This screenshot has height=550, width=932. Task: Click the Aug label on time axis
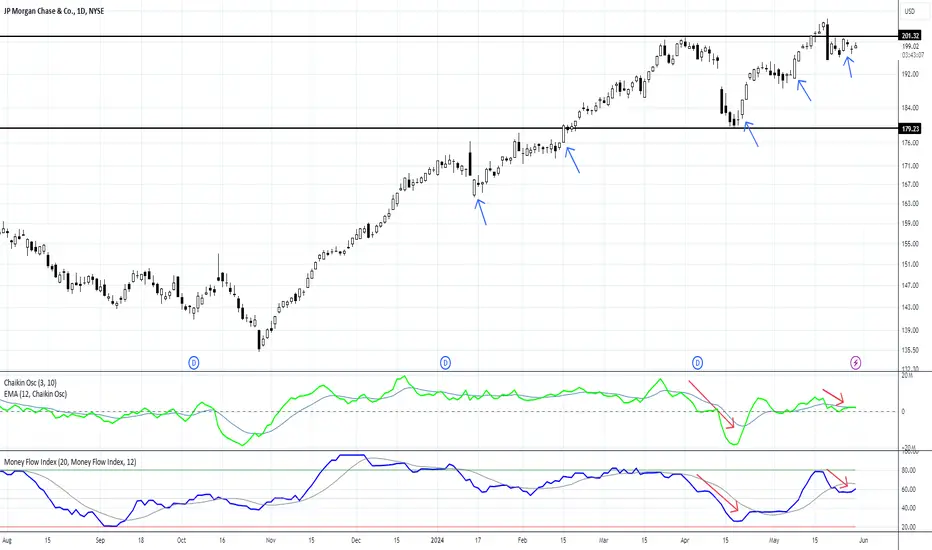(x=7, y=540)
